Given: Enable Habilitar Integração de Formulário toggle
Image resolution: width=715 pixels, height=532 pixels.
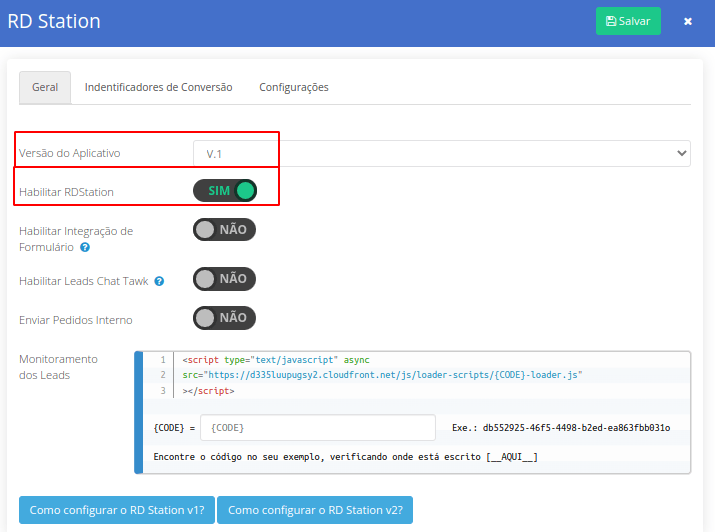Looking at the screenshot, I should coord(225,229).
